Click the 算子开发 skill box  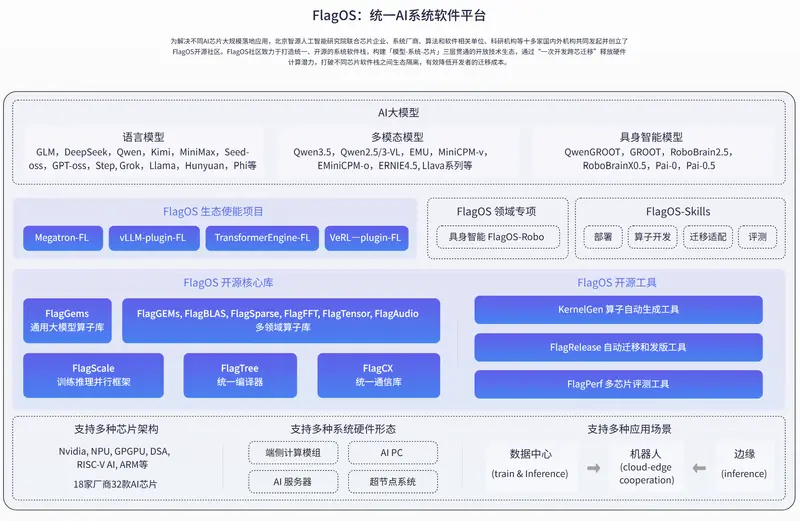pos(652,237)
